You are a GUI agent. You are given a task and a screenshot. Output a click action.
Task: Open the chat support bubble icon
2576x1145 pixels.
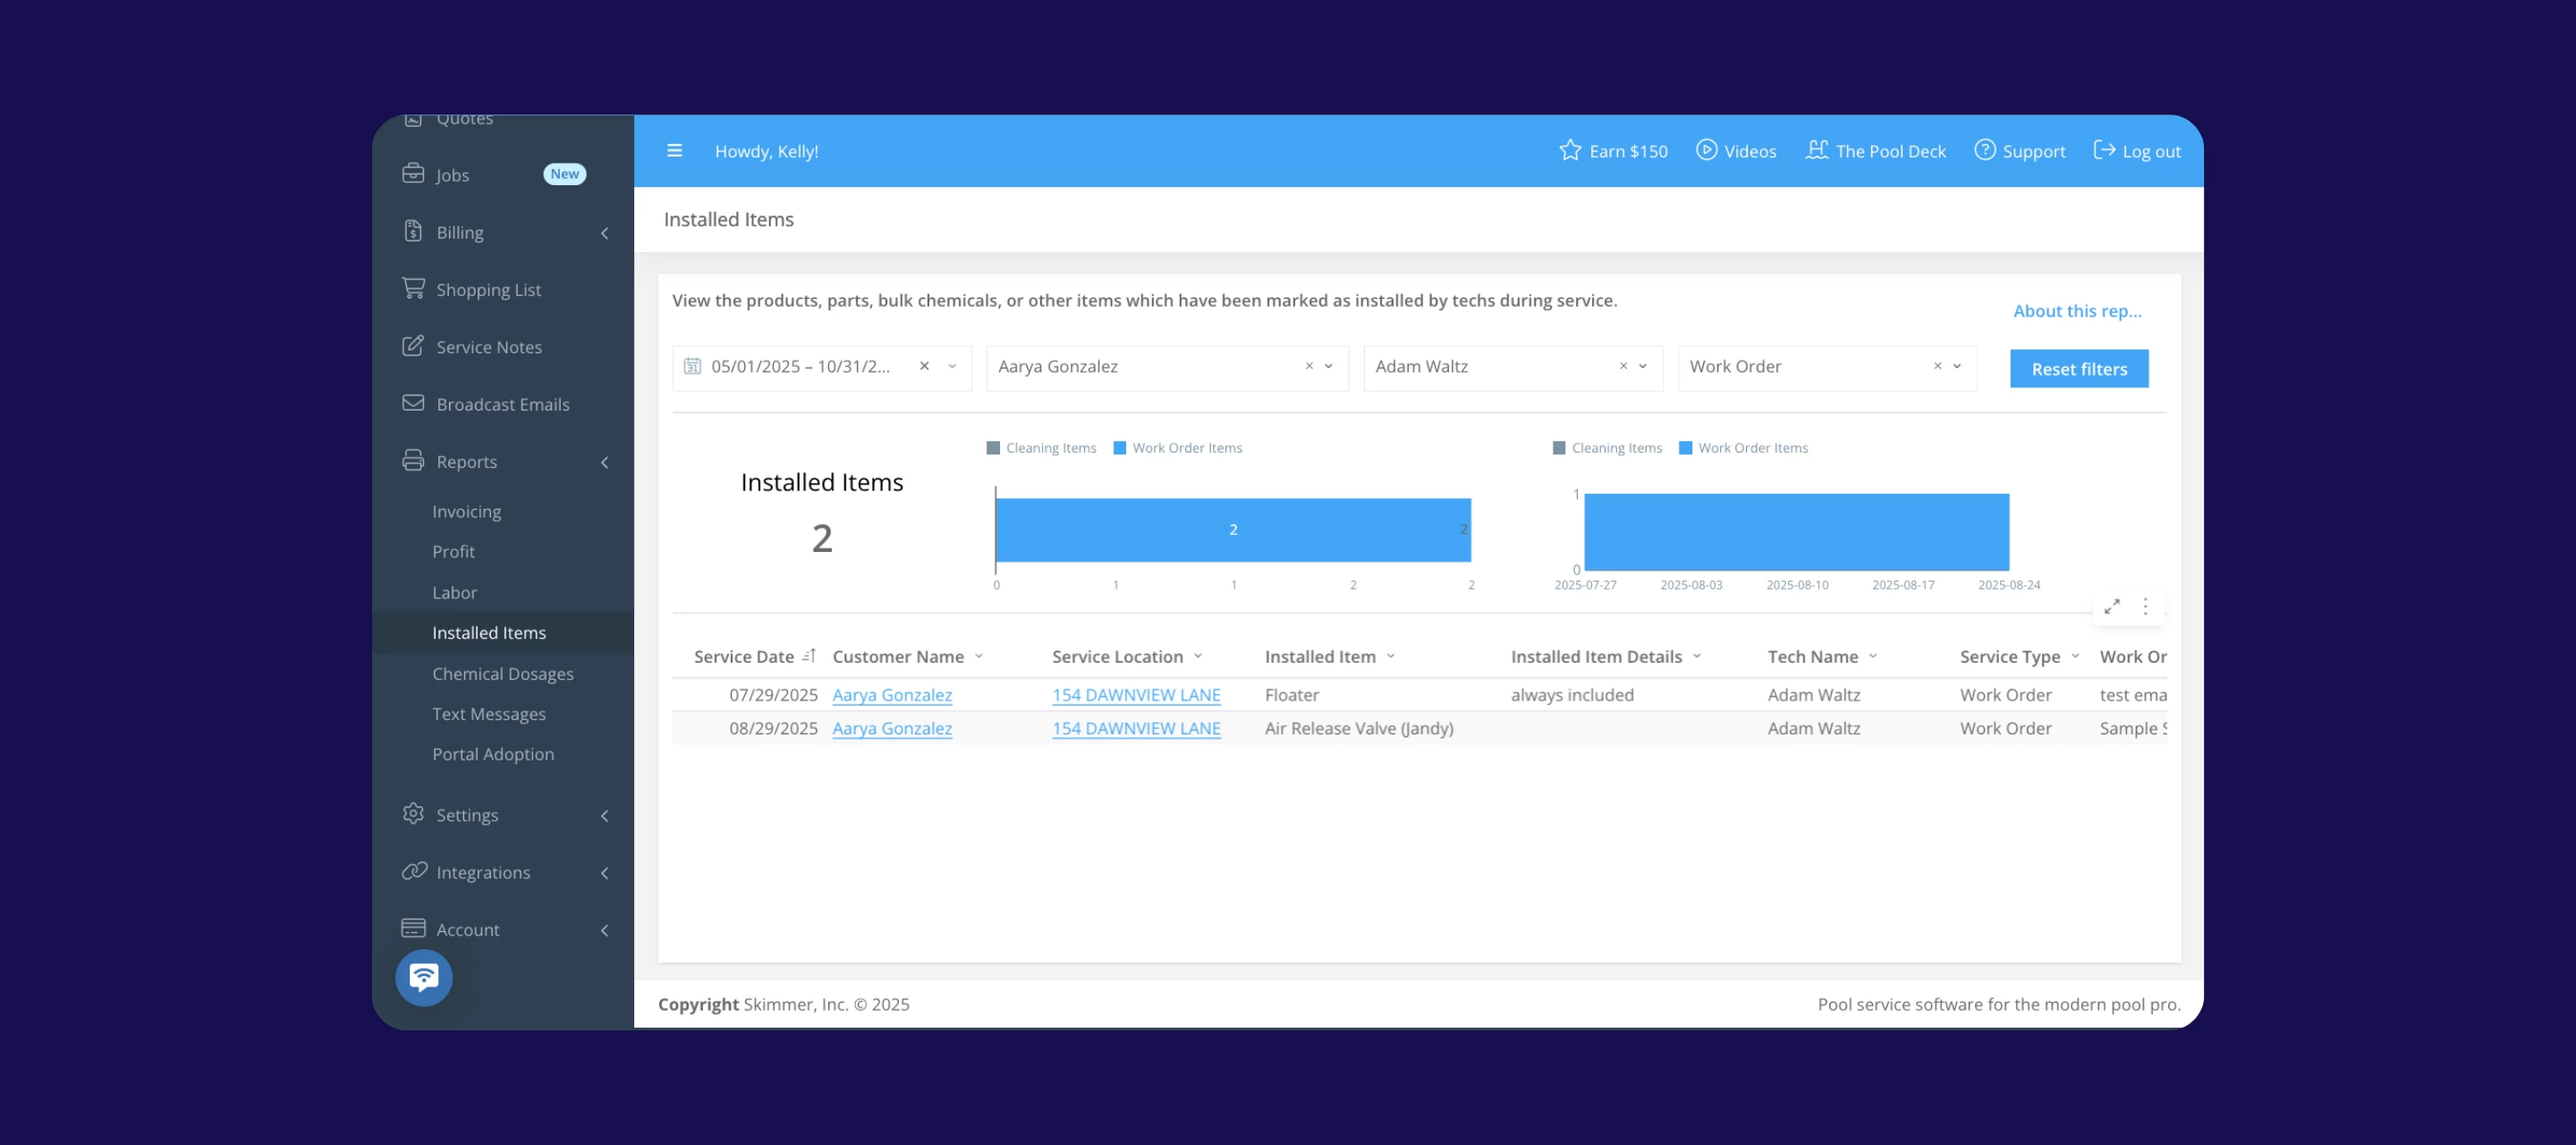(423, 977)
